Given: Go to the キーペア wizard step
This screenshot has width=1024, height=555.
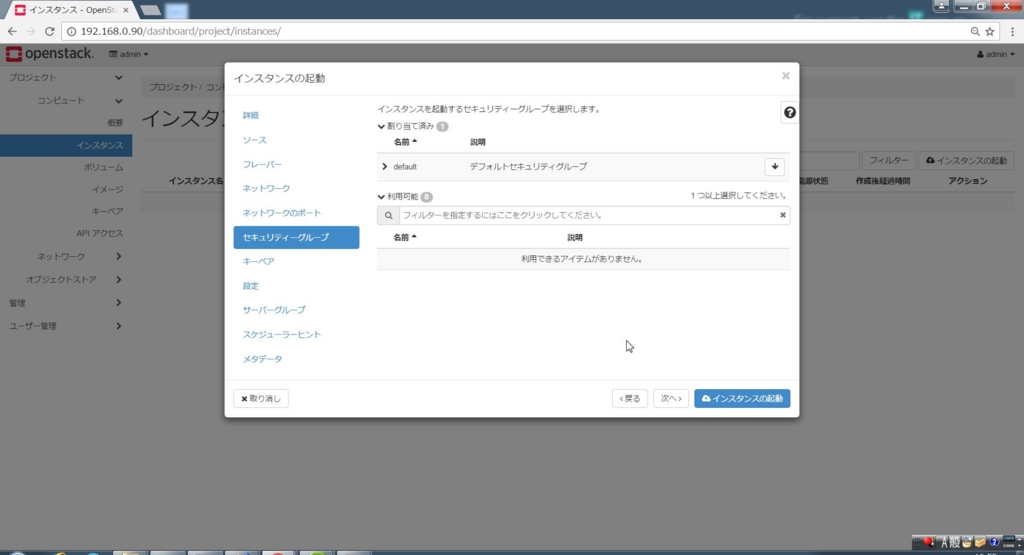Looking at the screenshot, I should 259,262.
